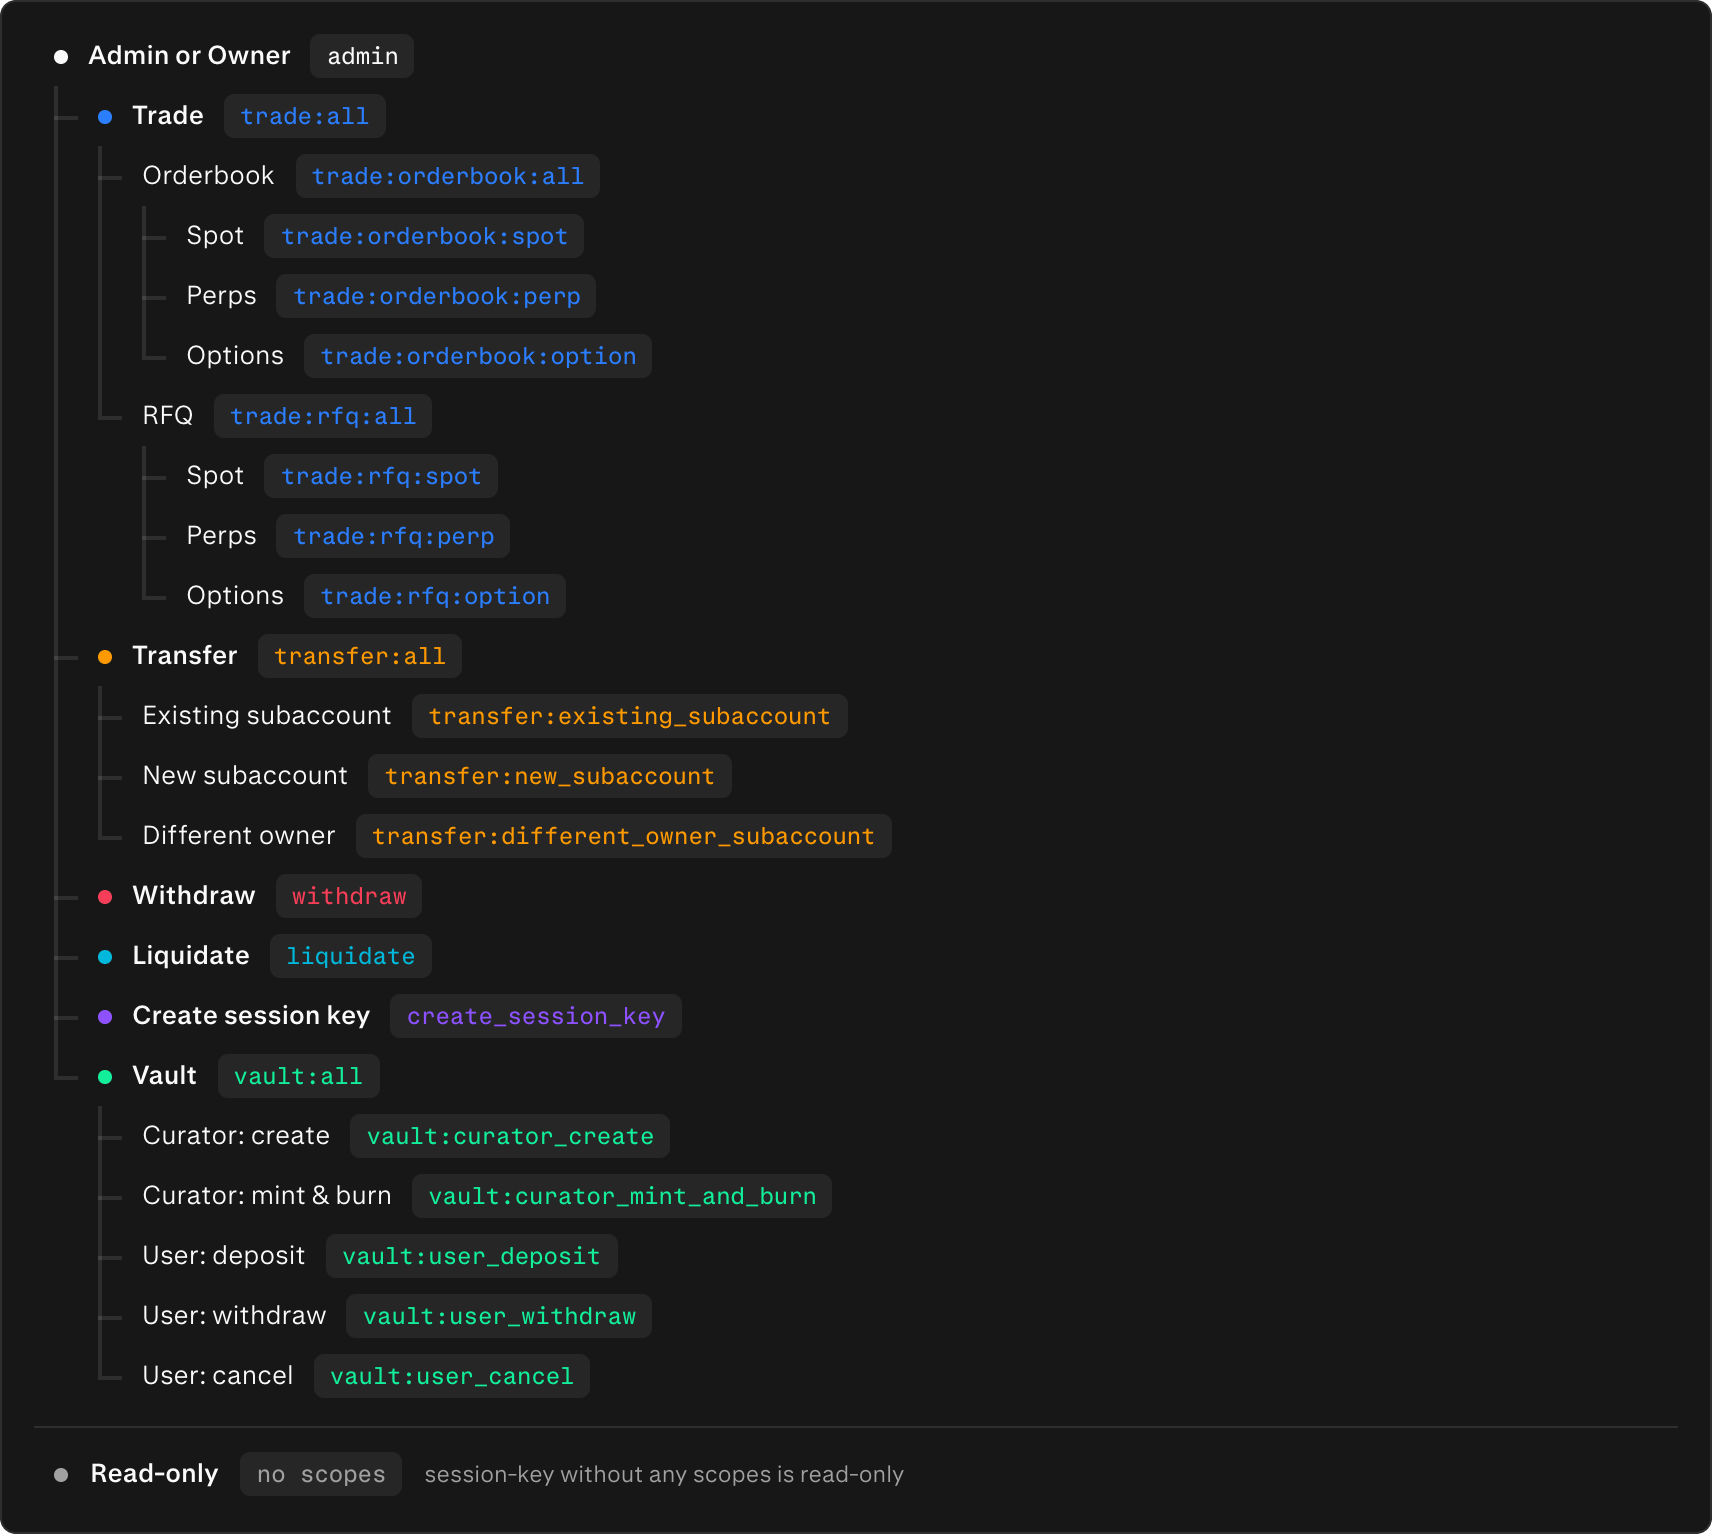Click the User: cancel label

click(x=218, y=1376)
